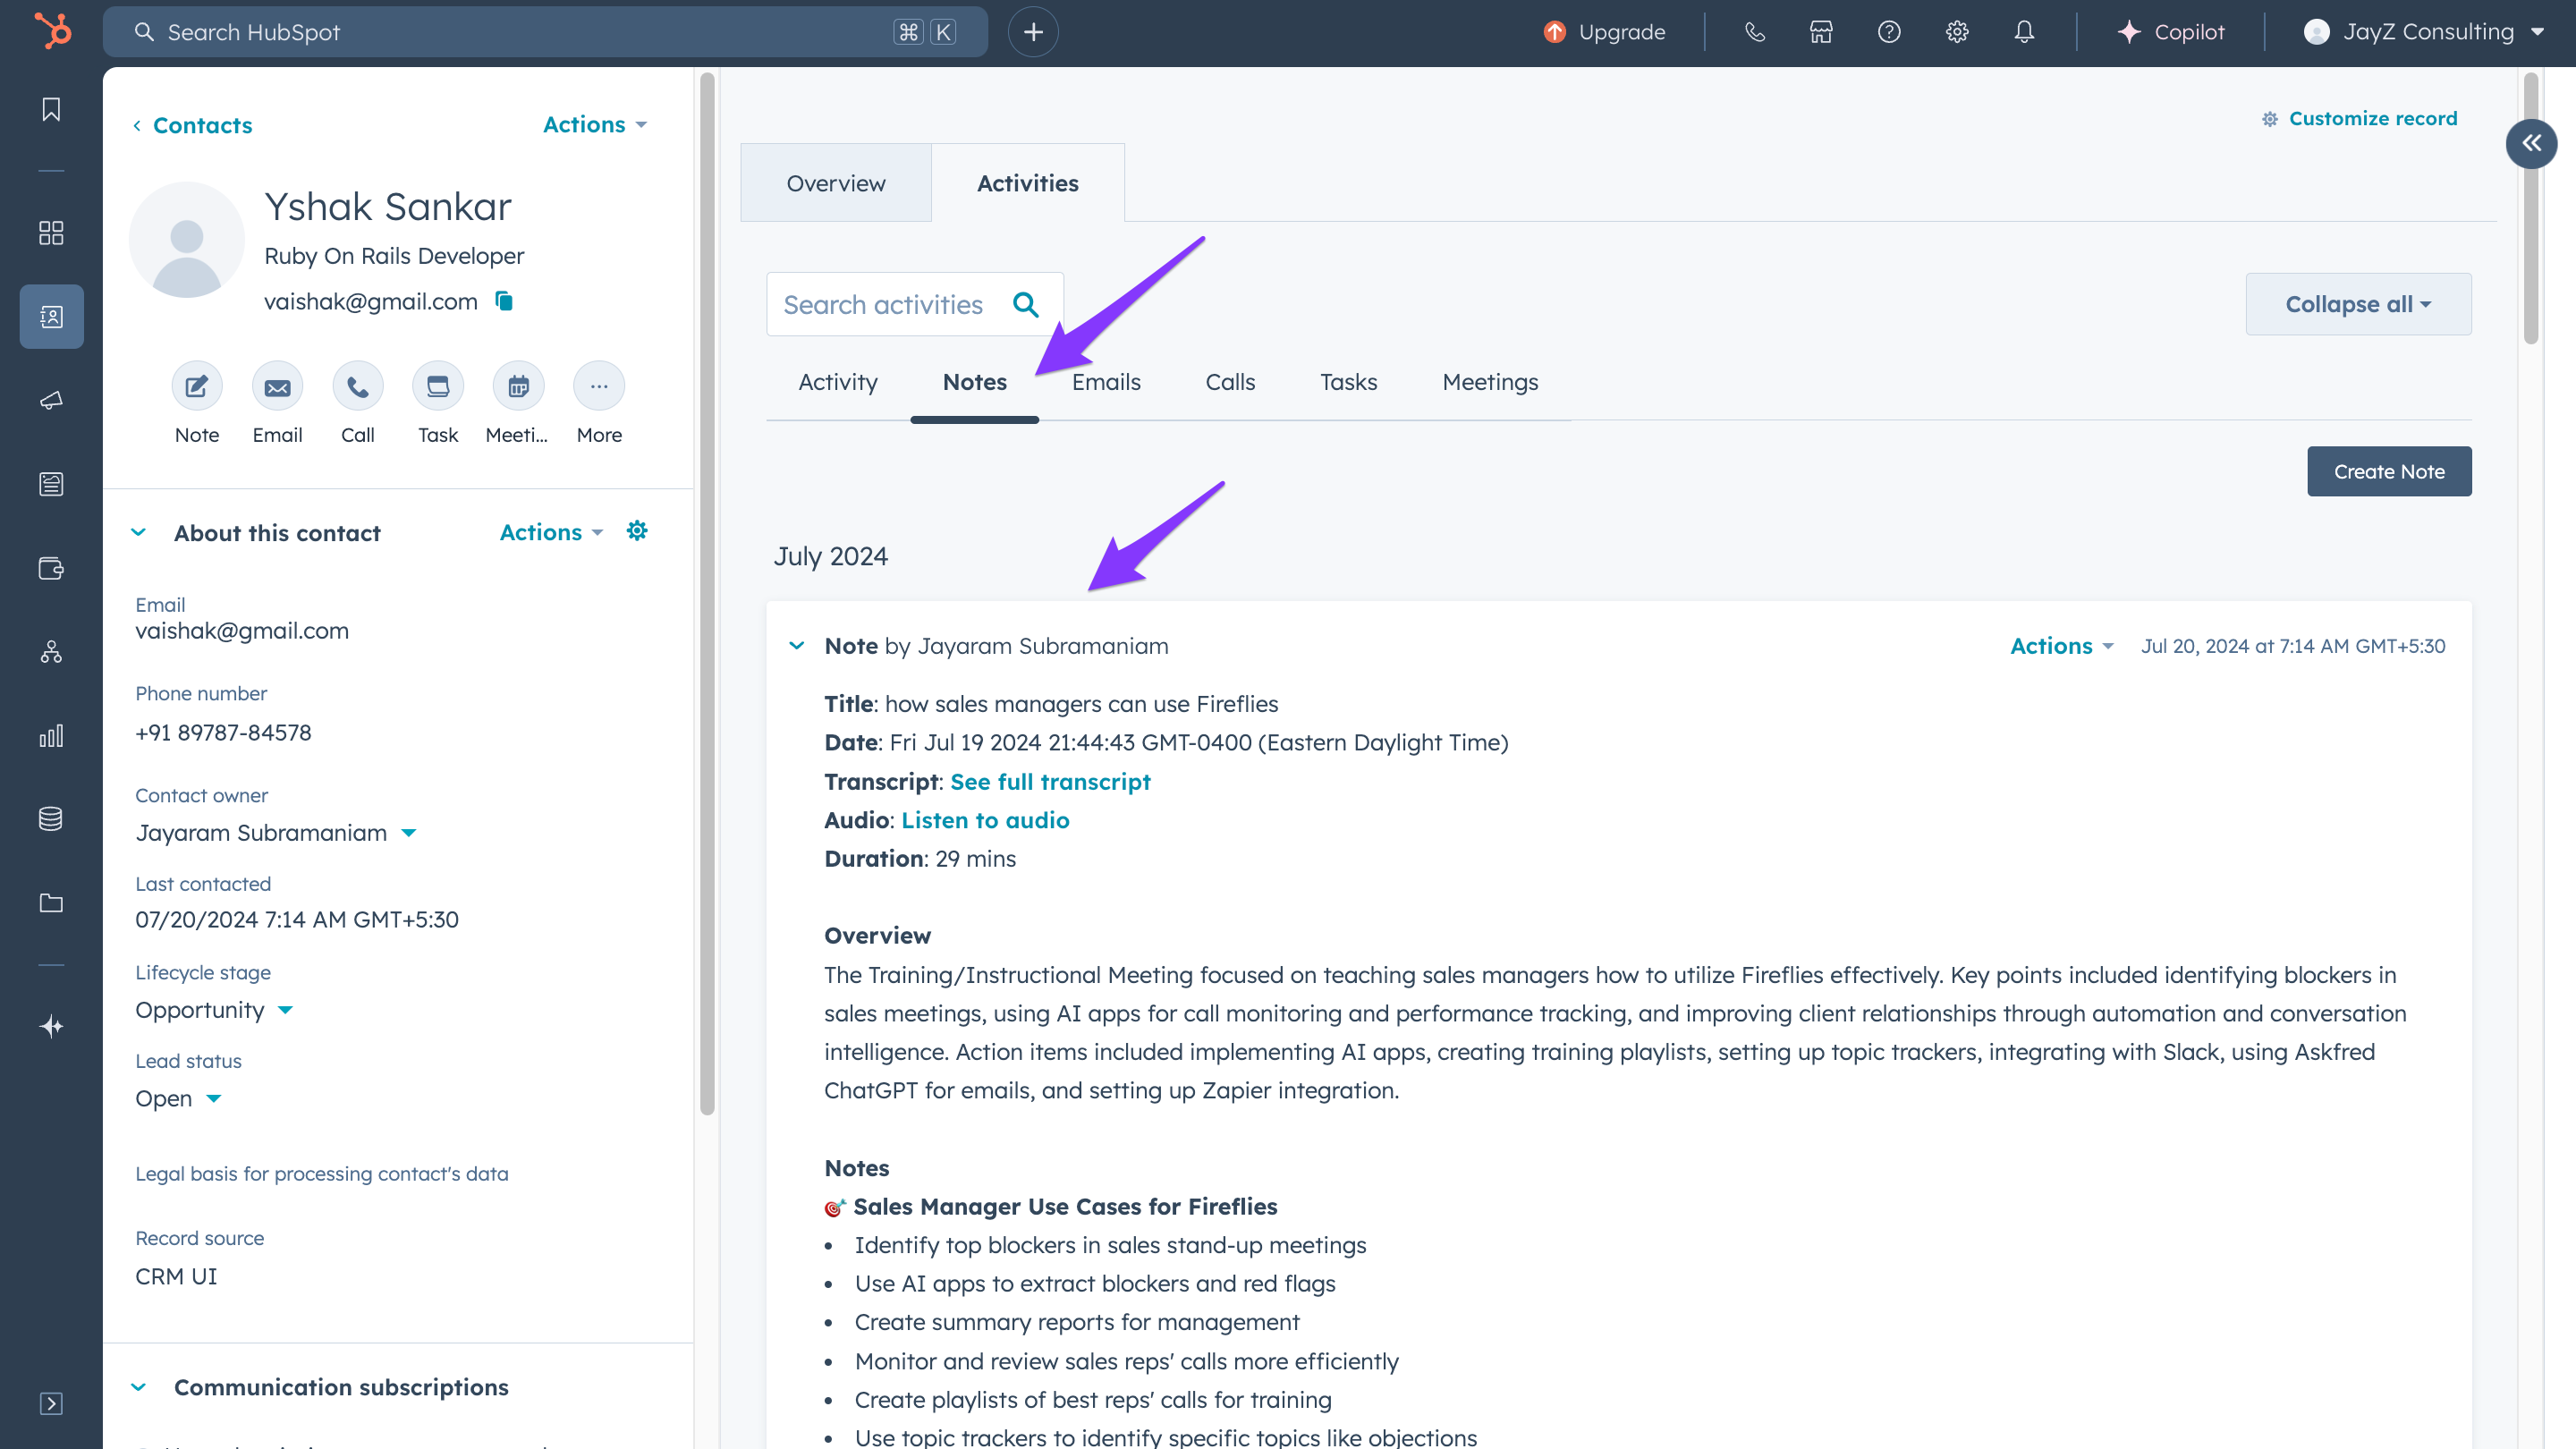Open the JayZ Consulting account menu
The image size is (2576, 1449).
(2424, 32)
